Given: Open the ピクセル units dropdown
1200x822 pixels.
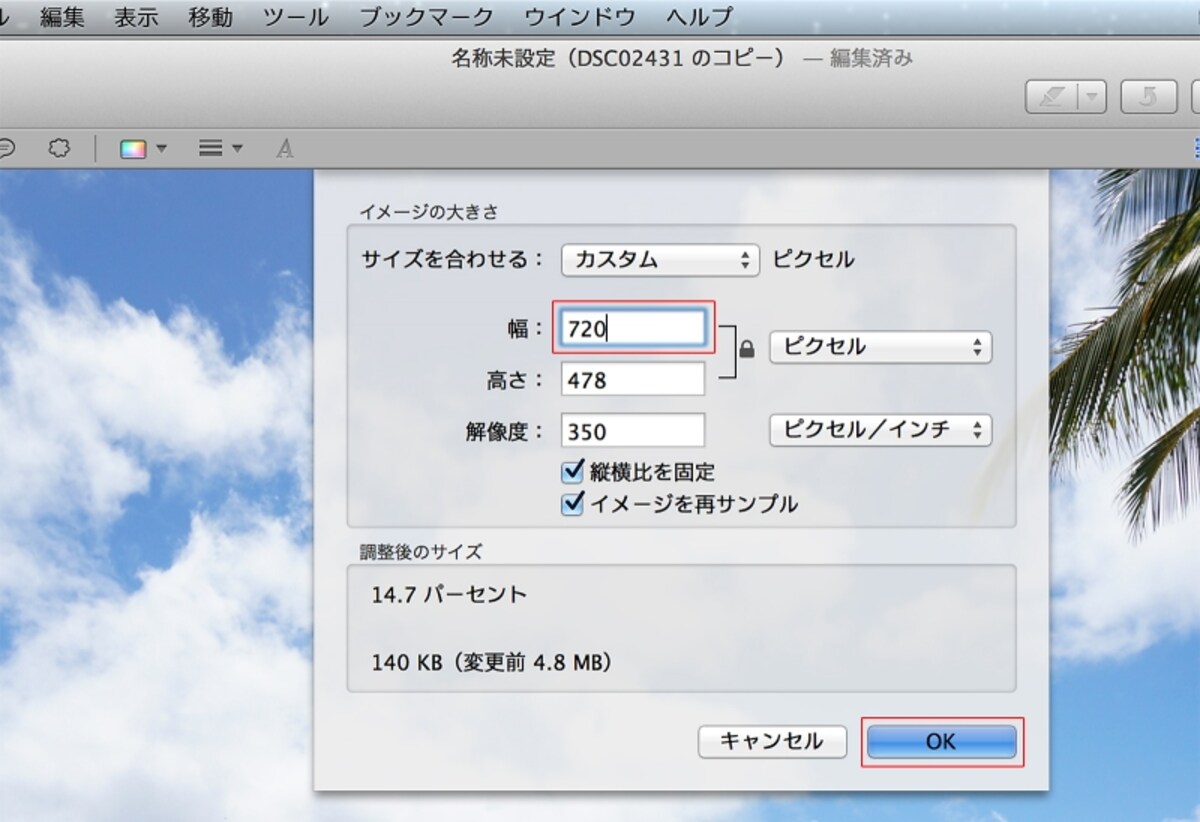Looking at the screenshot, I should (x=880, y=347).
